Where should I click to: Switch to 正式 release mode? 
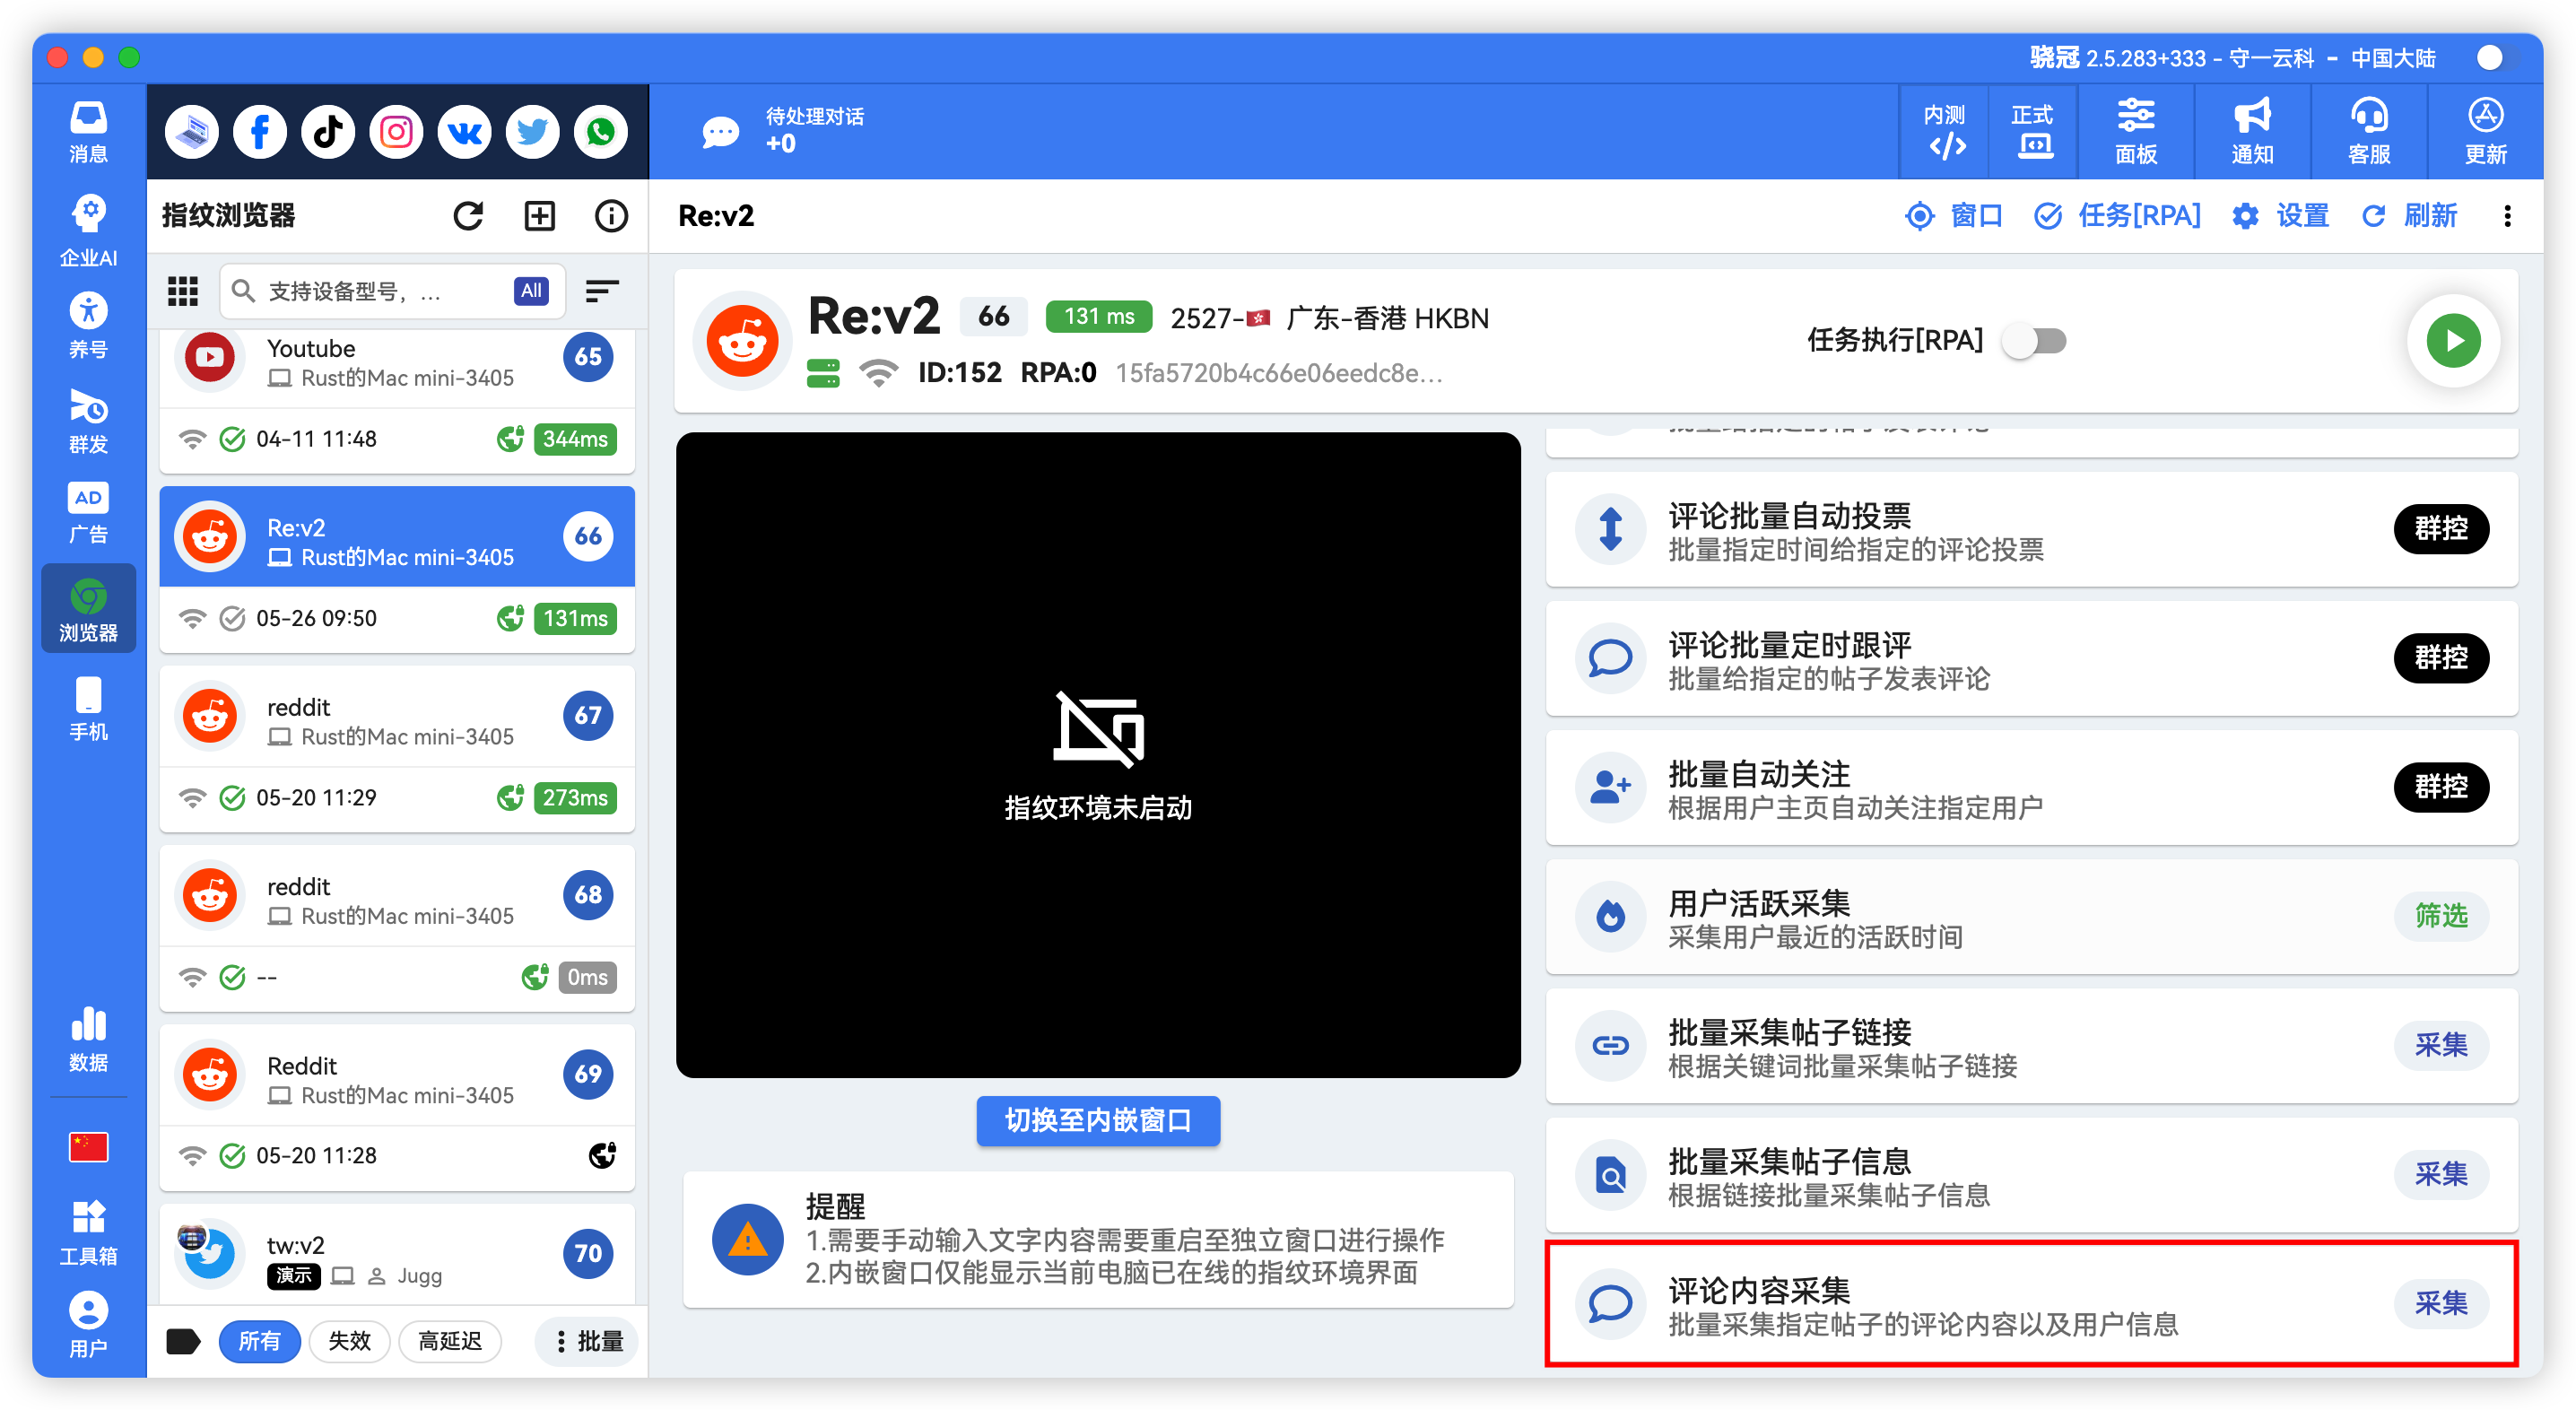[2033, 131]
